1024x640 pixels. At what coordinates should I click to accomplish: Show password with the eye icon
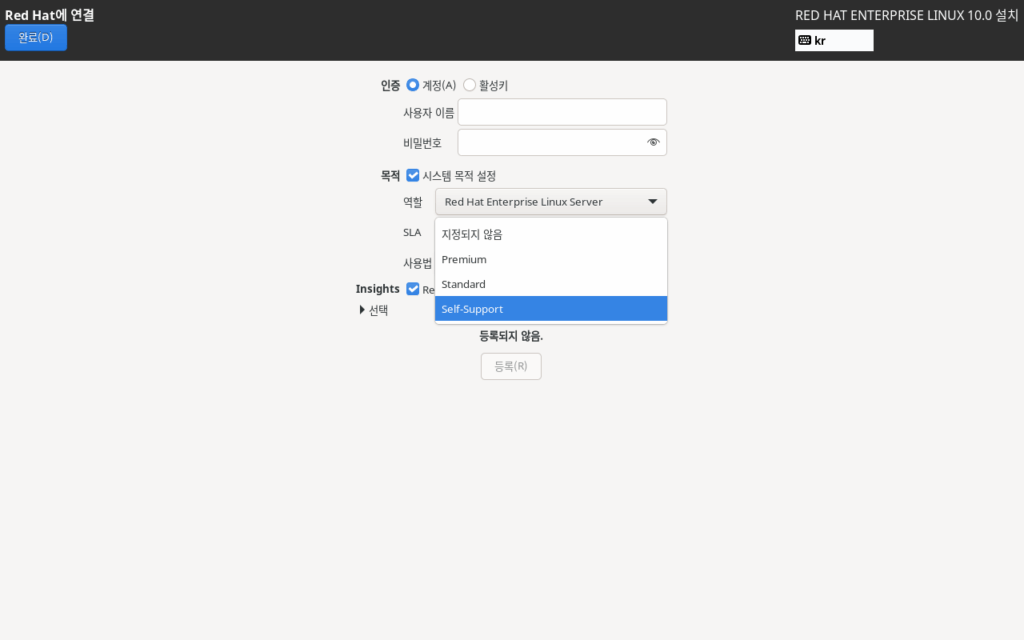click(653, 142)
